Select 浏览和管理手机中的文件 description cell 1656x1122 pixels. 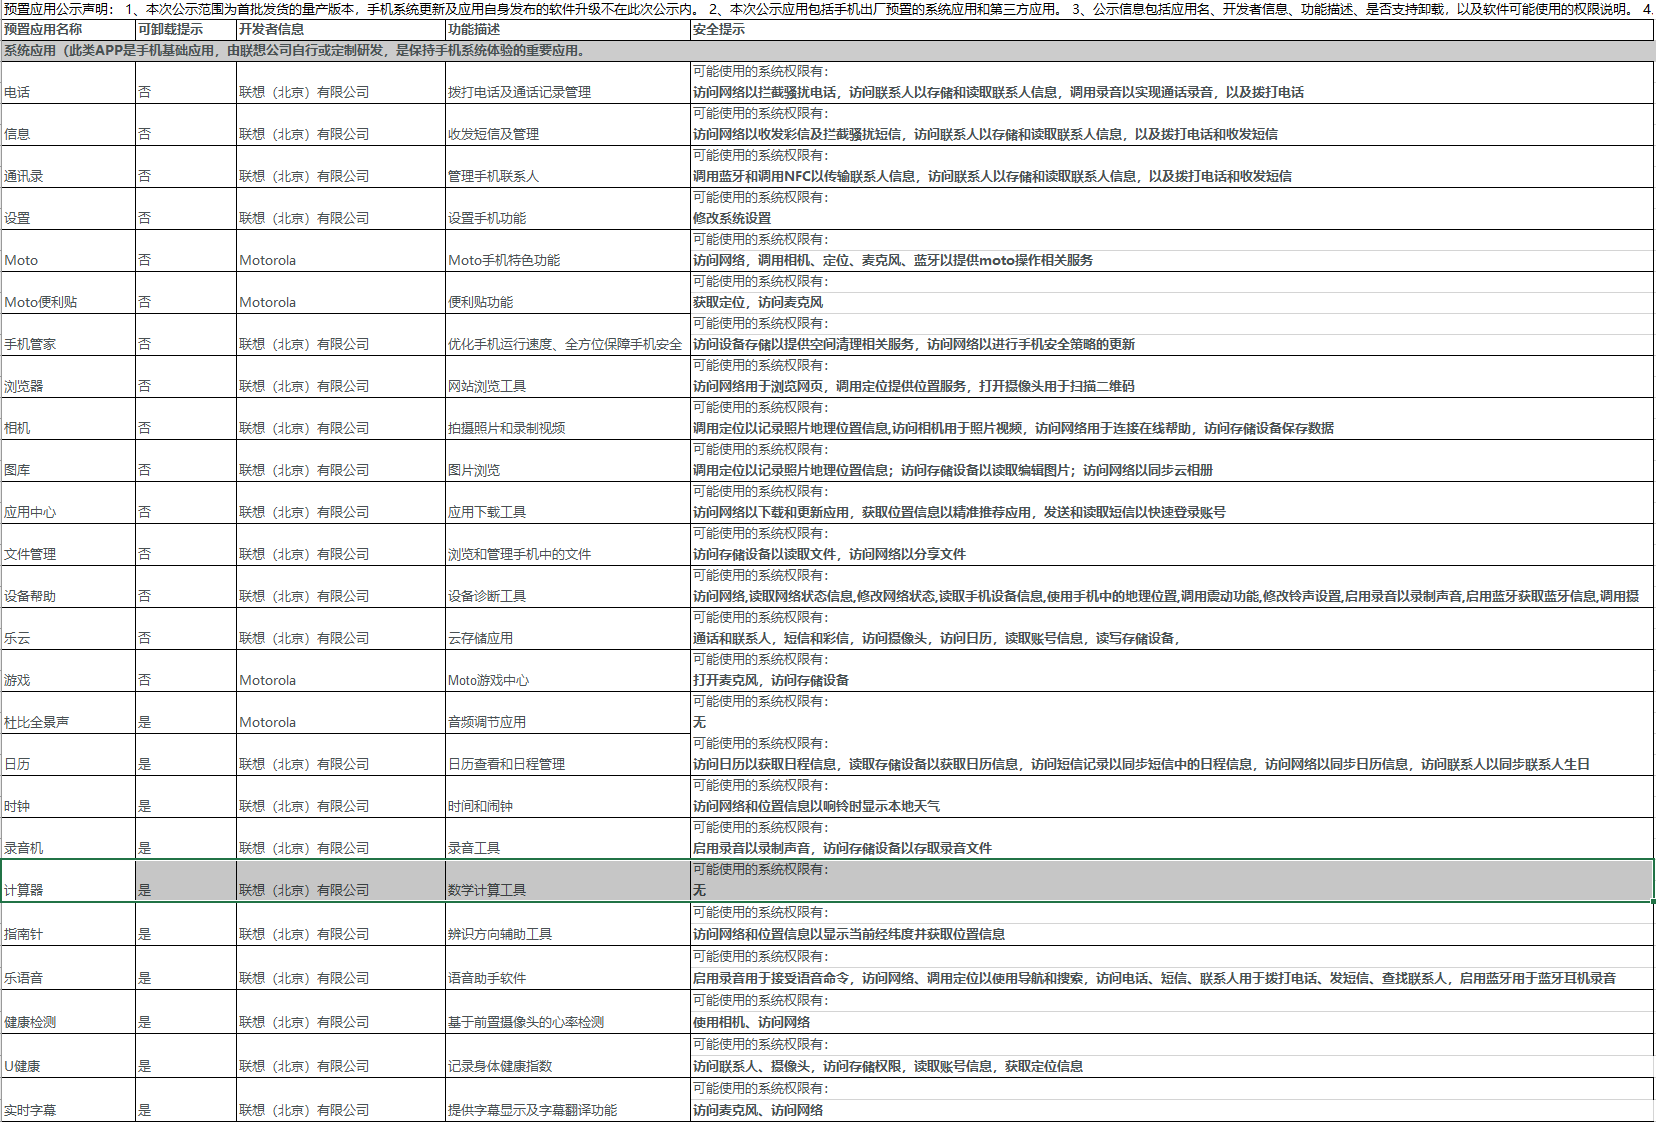tap(568, 545)
